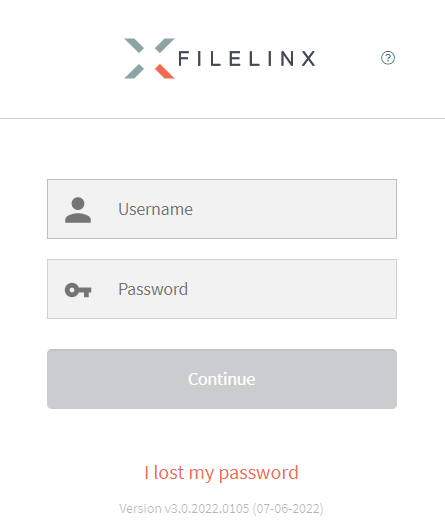Viewport: 445px width, 526px height.
Task: Click the bottom-left teal logo segment
Action: click(134, 71)
